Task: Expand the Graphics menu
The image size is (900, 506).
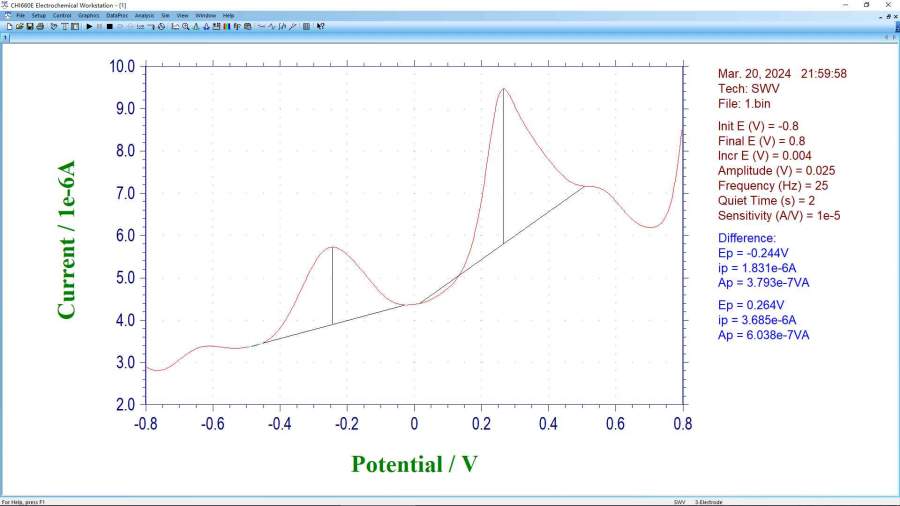Action: [89, 16]
